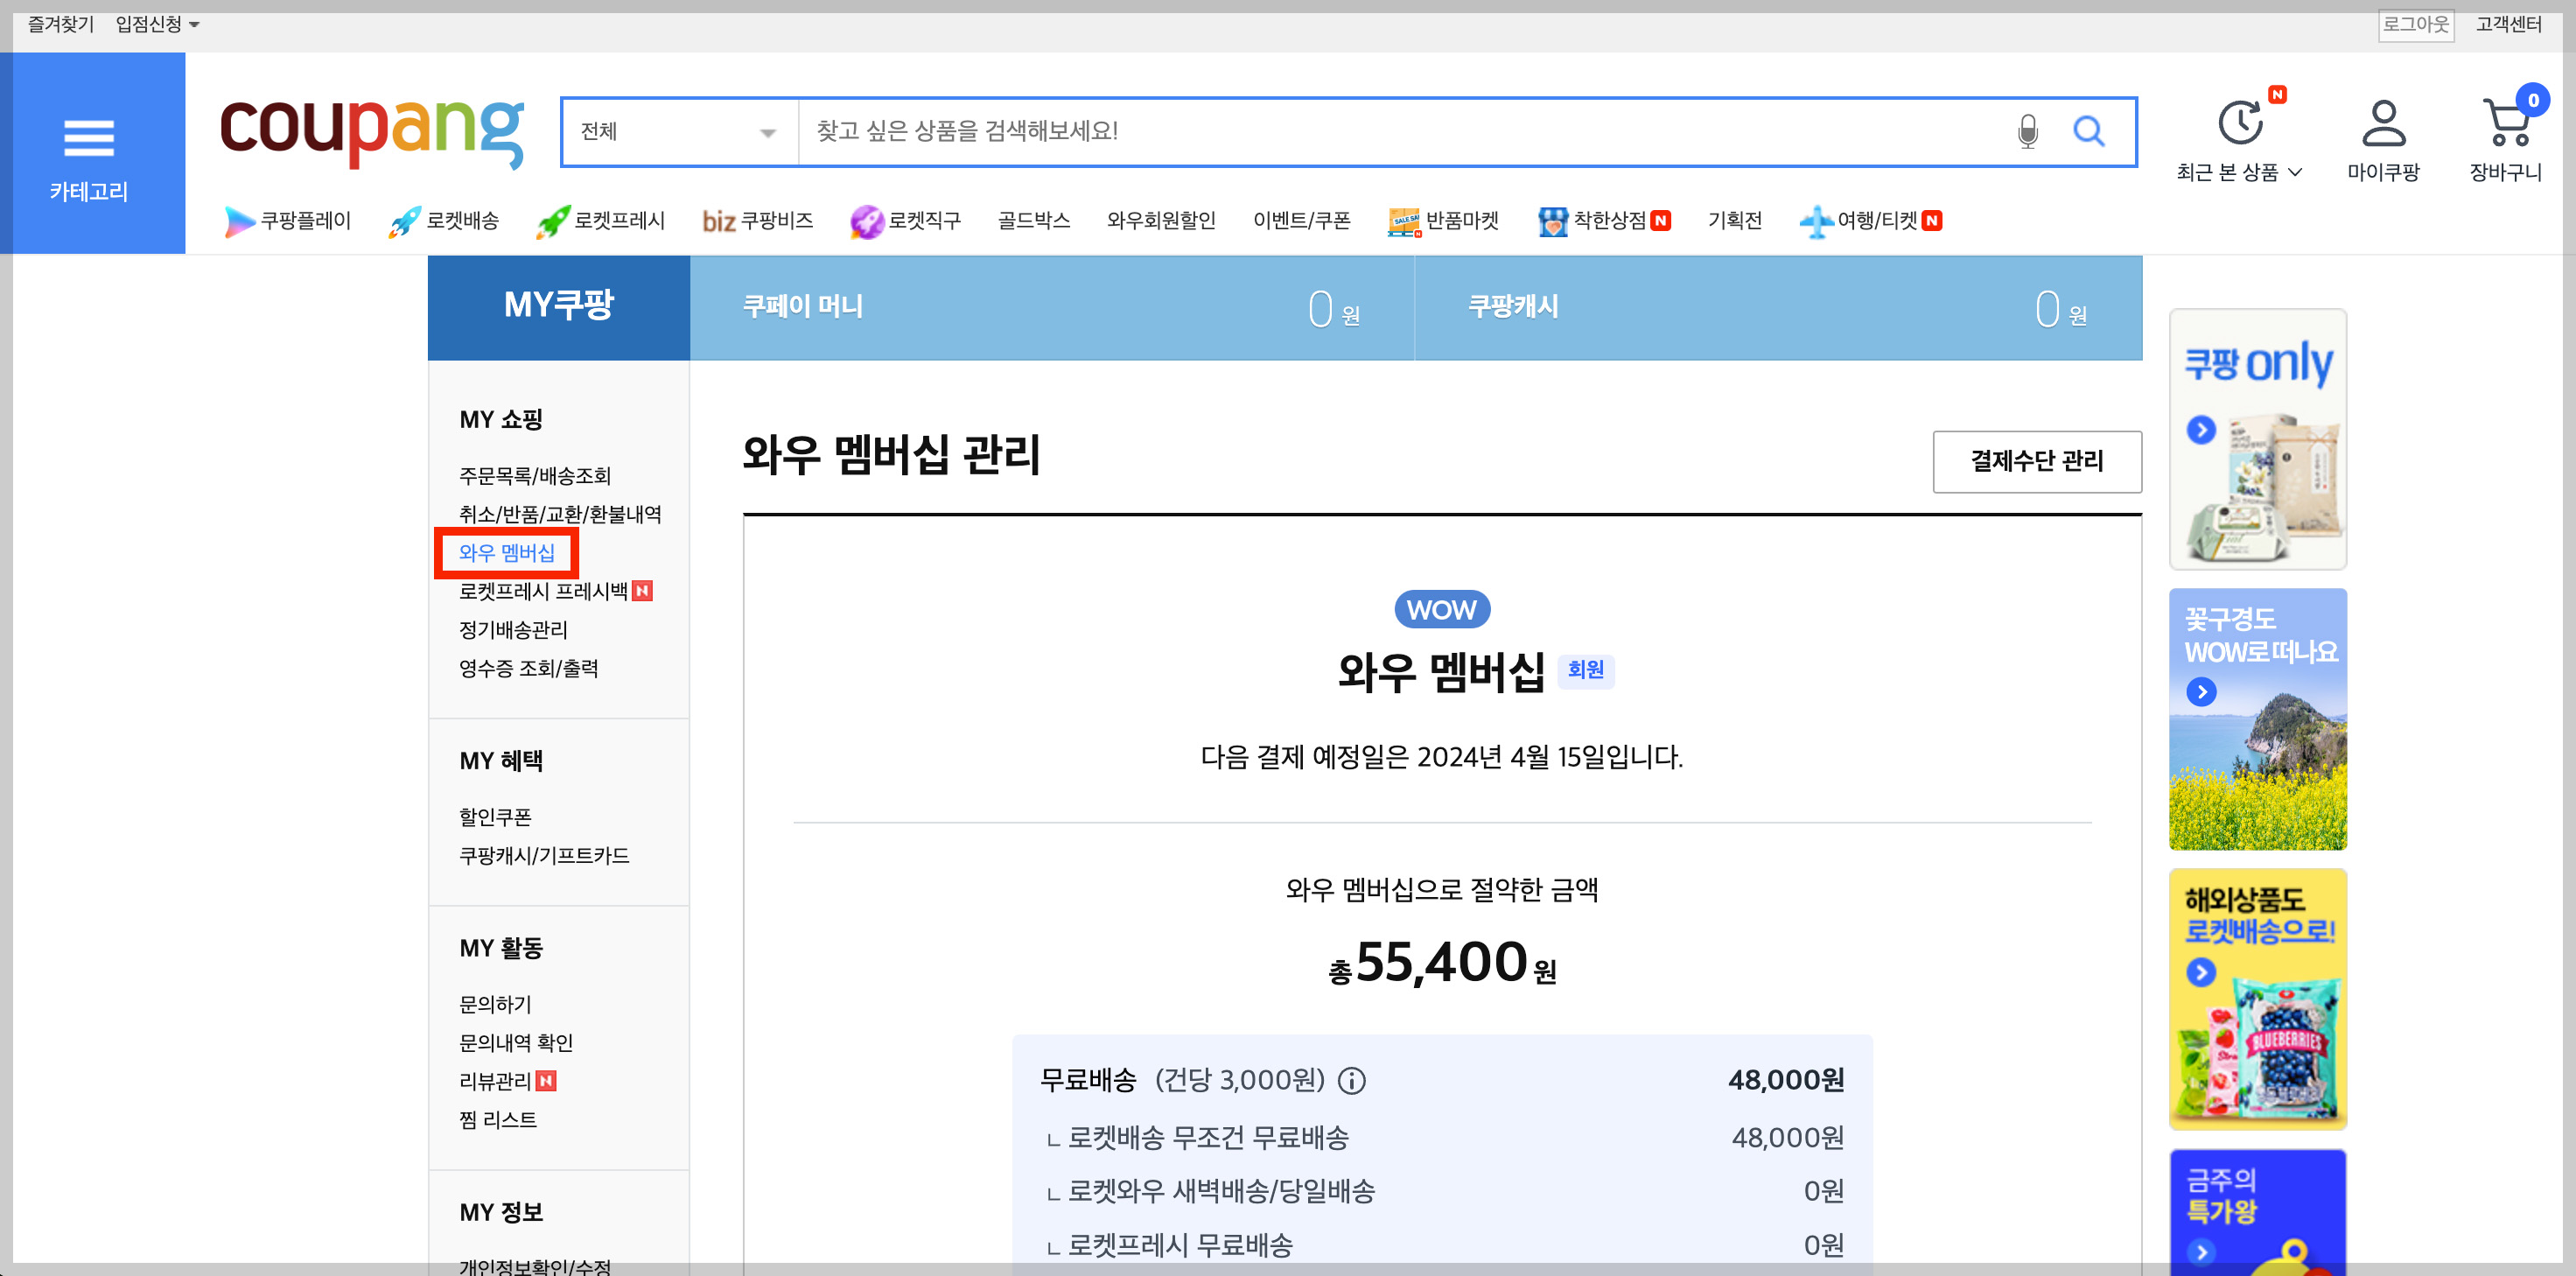Open the 마이쿠팡 person icon
Viewport: 2576px width, 1276px height.
[2383, 123]
